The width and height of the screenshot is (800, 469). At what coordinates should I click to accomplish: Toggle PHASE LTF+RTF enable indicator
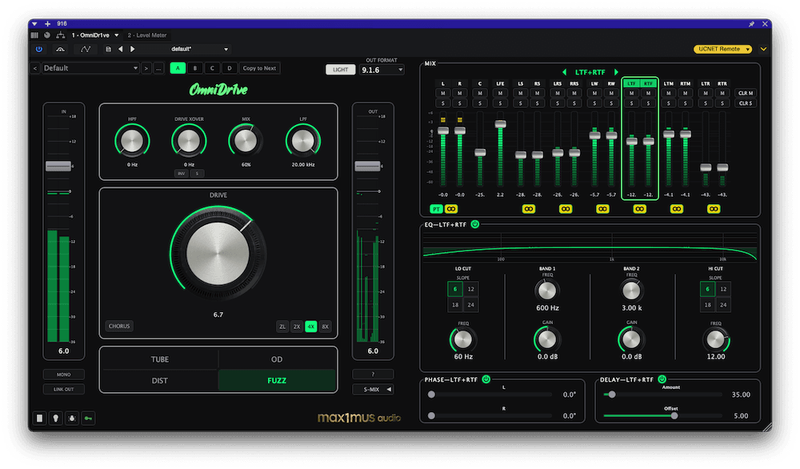(x=486, y=379)
